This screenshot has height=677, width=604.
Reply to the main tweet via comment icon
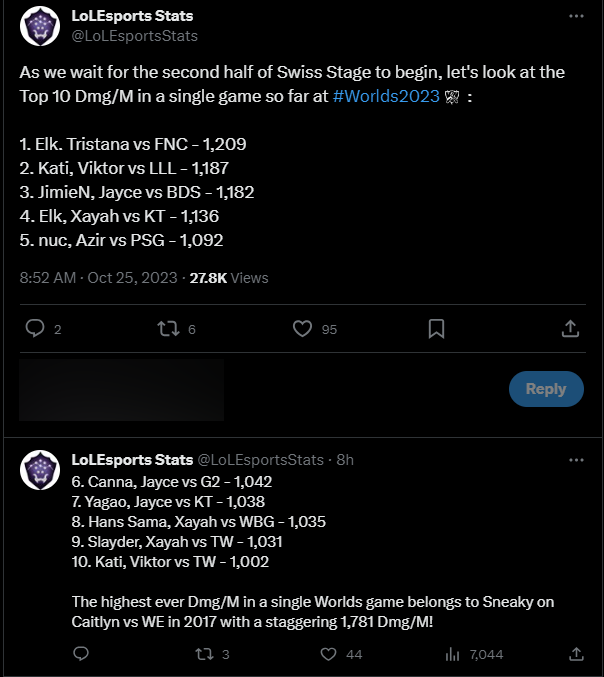coord(35,329)
